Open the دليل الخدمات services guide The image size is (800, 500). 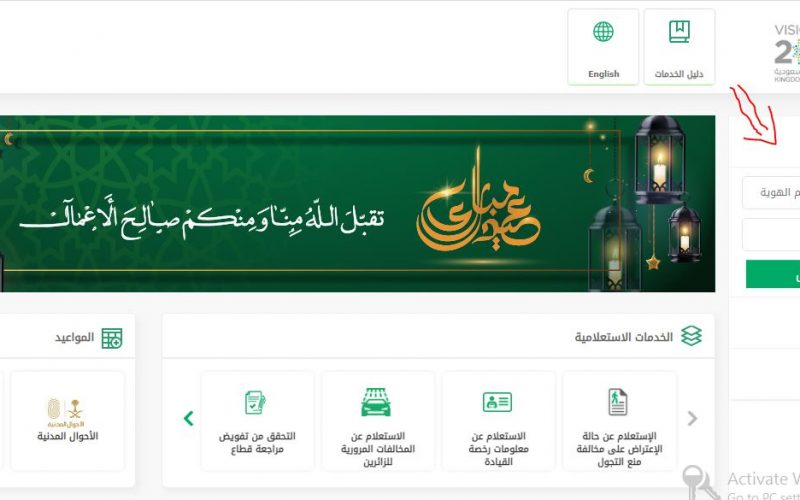click(x=679, y=47)
